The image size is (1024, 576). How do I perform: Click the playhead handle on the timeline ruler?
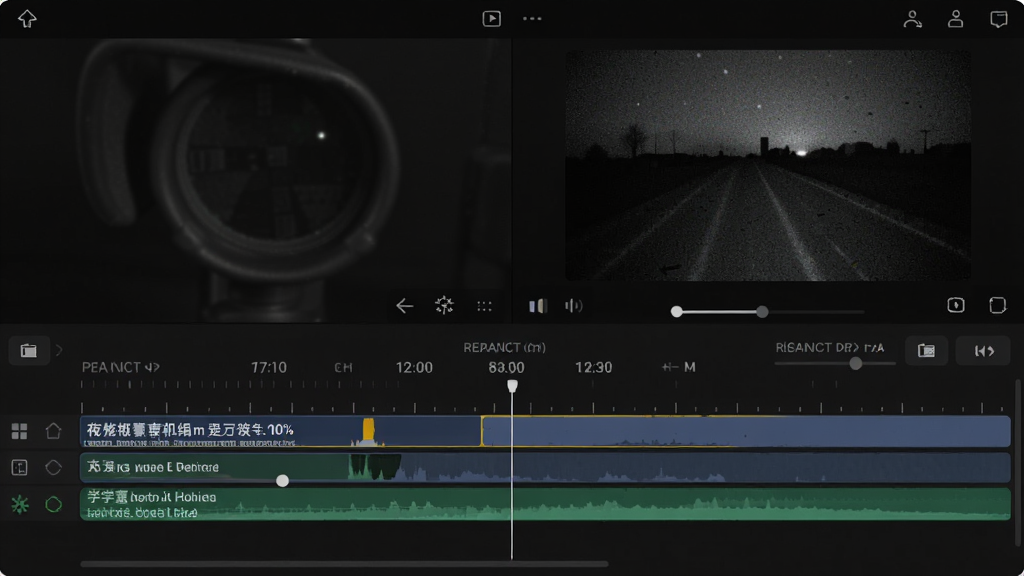pos(513,386)
